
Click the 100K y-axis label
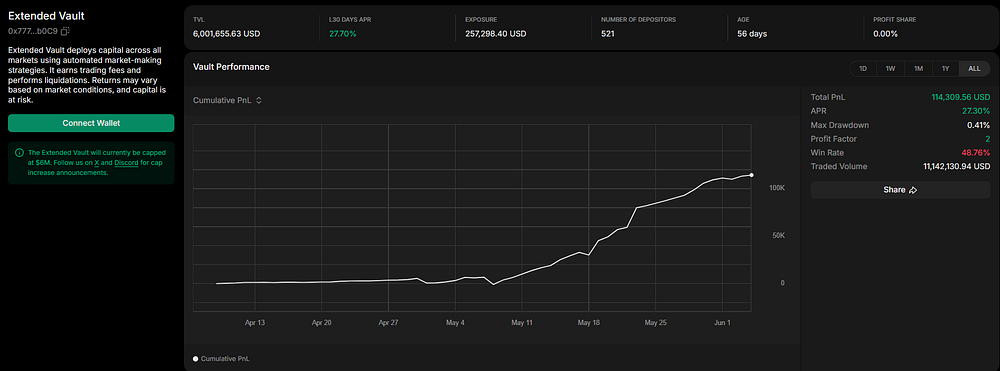777,189
